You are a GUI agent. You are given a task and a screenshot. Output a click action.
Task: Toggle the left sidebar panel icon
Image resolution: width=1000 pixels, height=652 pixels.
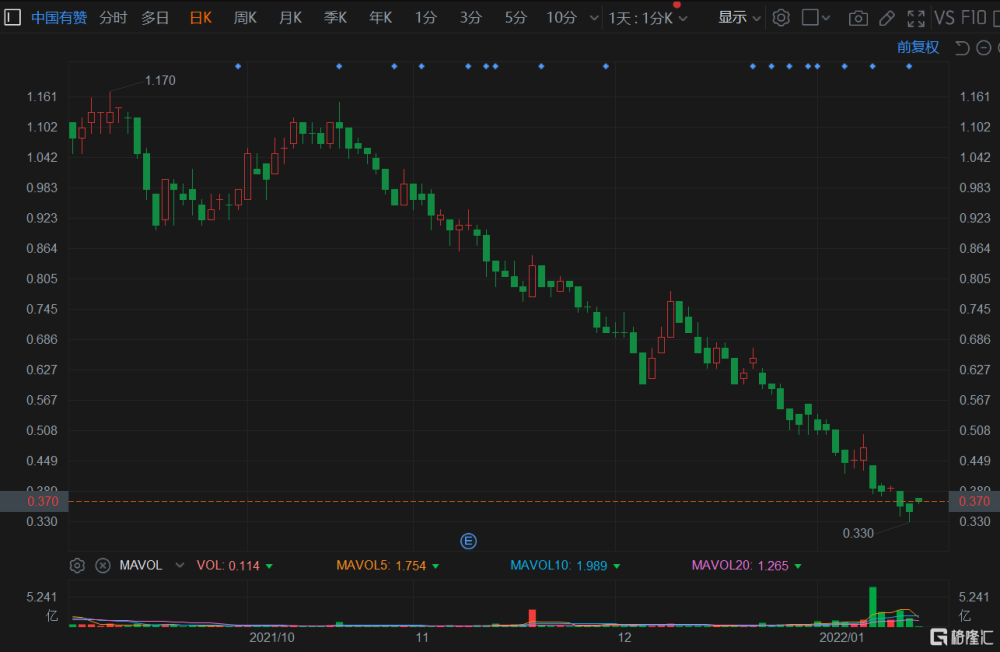pos(12,17)
